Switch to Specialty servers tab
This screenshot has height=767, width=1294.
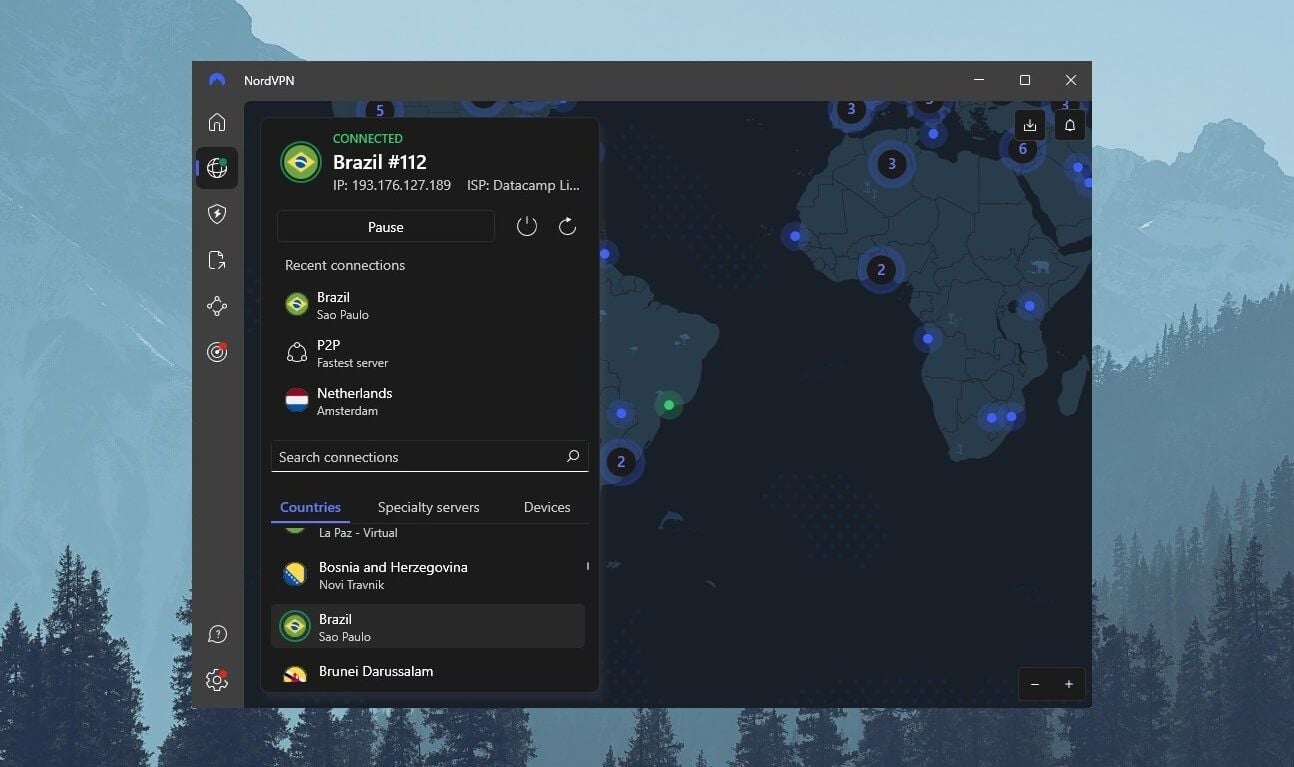428,507
